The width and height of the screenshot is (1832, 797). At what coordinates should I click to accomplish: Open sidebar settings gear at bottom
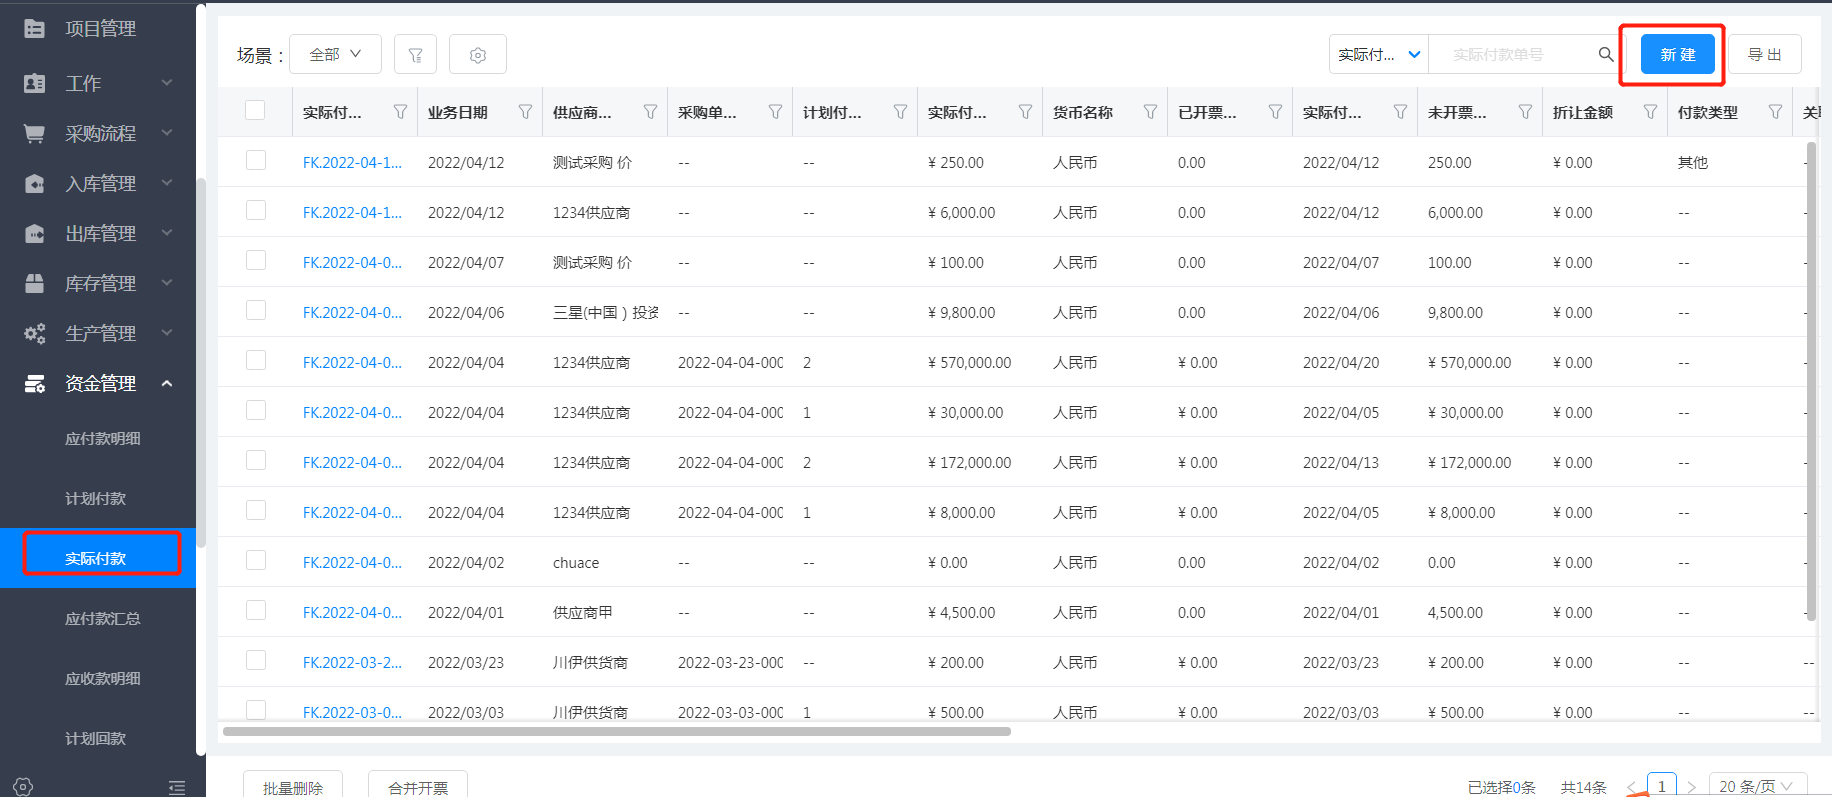[23, 787]
